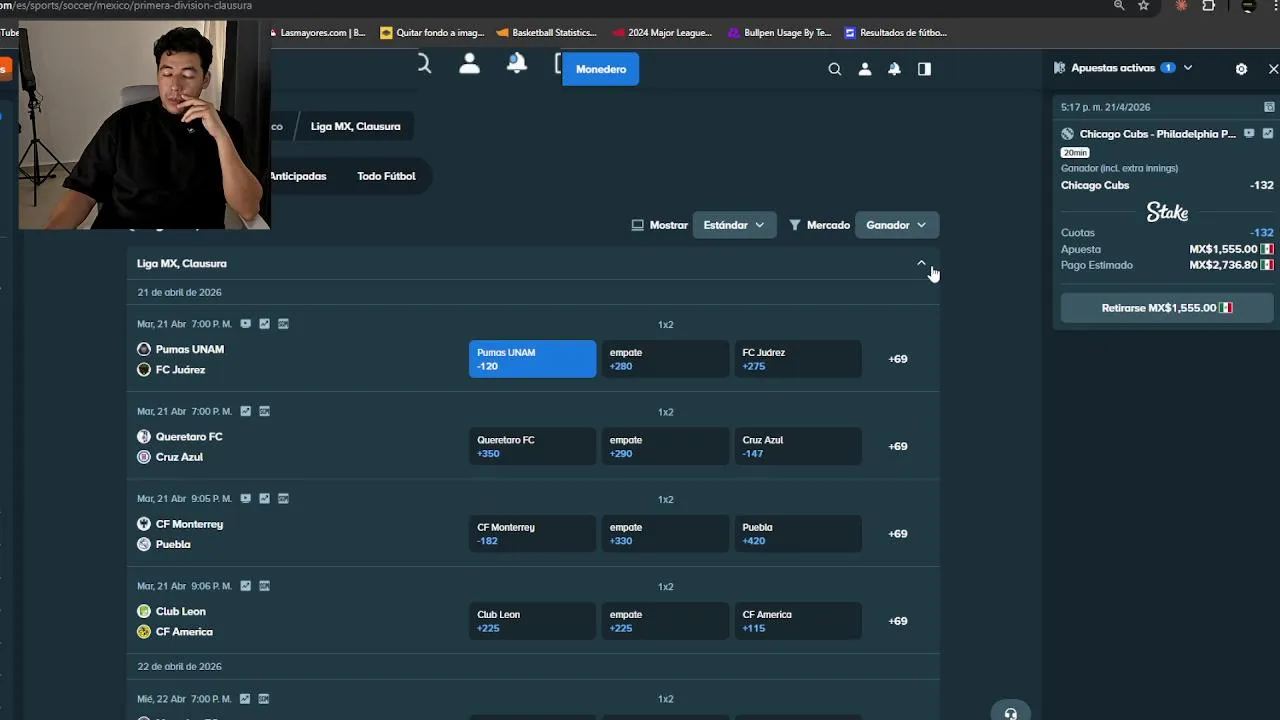1280x720 pixels.
Task: Click the receipt icon next to bet timestamp
Action: (x=1269, y=107)
